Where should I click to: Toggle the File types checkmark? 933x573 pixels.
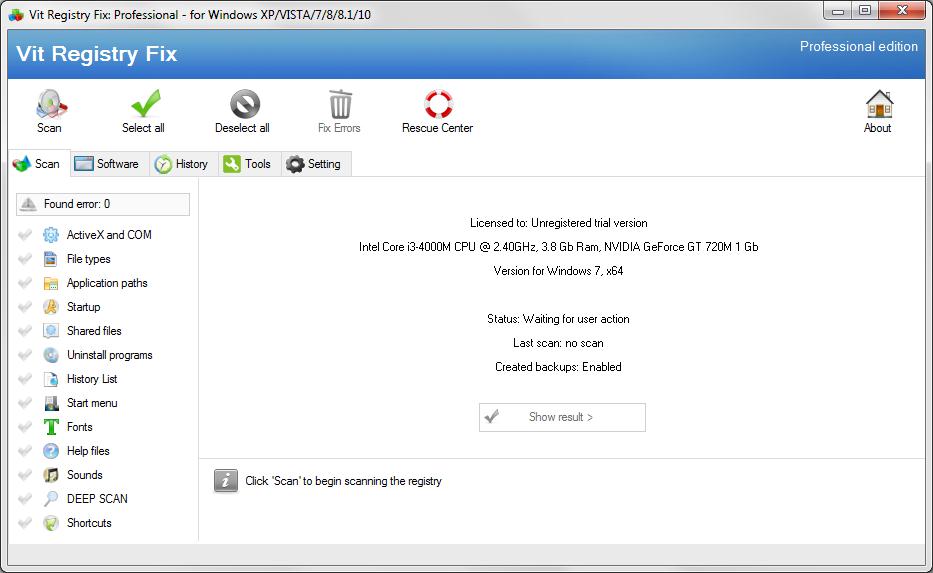tap(25, 259)
